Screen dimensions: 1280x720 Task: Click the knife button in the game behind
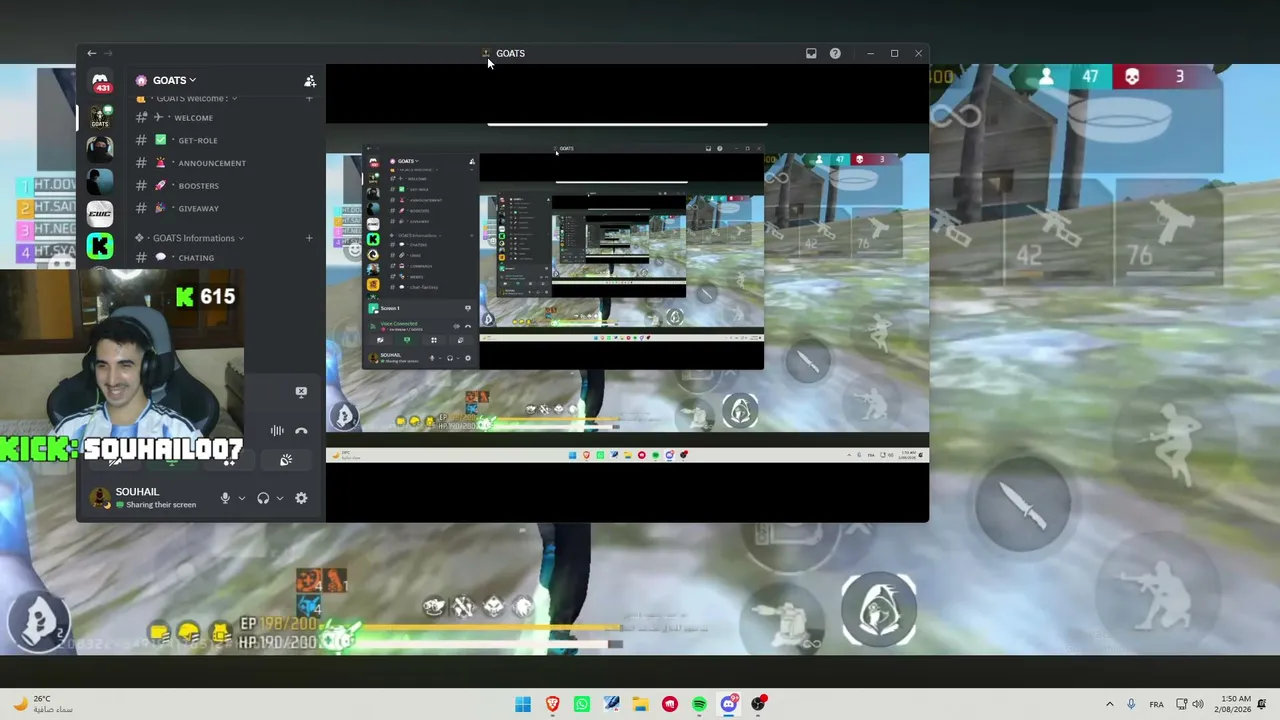[x=1022, y=505]
